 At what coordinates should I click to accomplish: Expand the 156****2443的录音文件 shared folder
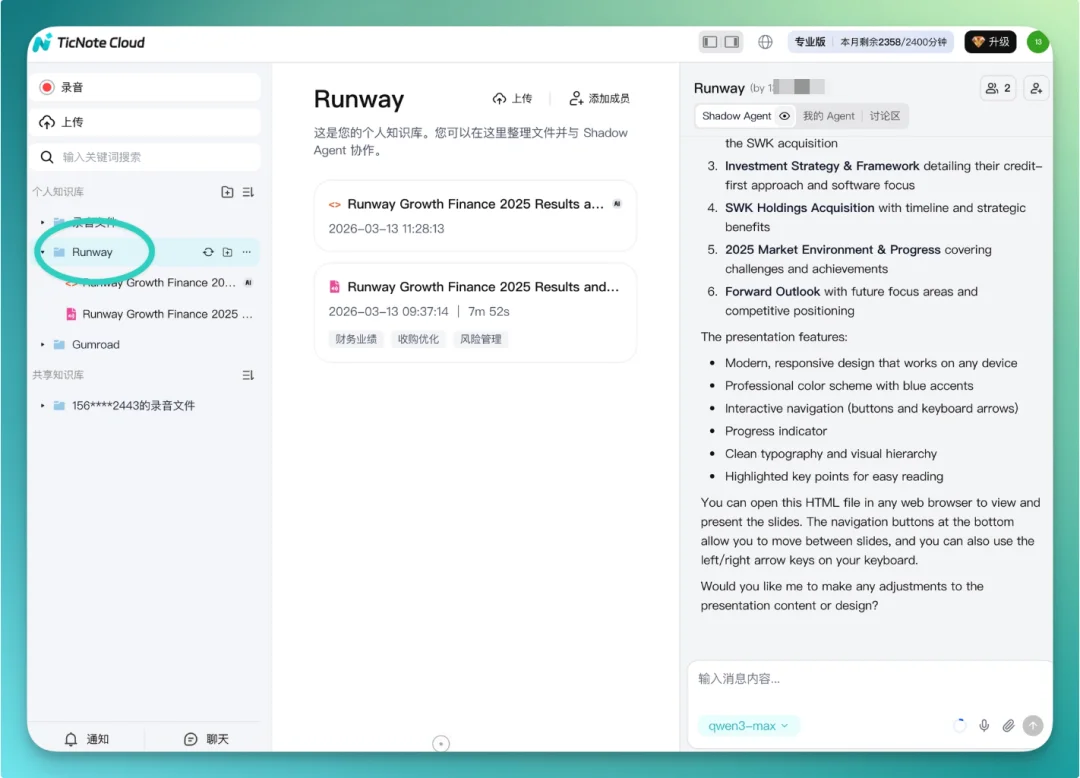tap(43, 406)
